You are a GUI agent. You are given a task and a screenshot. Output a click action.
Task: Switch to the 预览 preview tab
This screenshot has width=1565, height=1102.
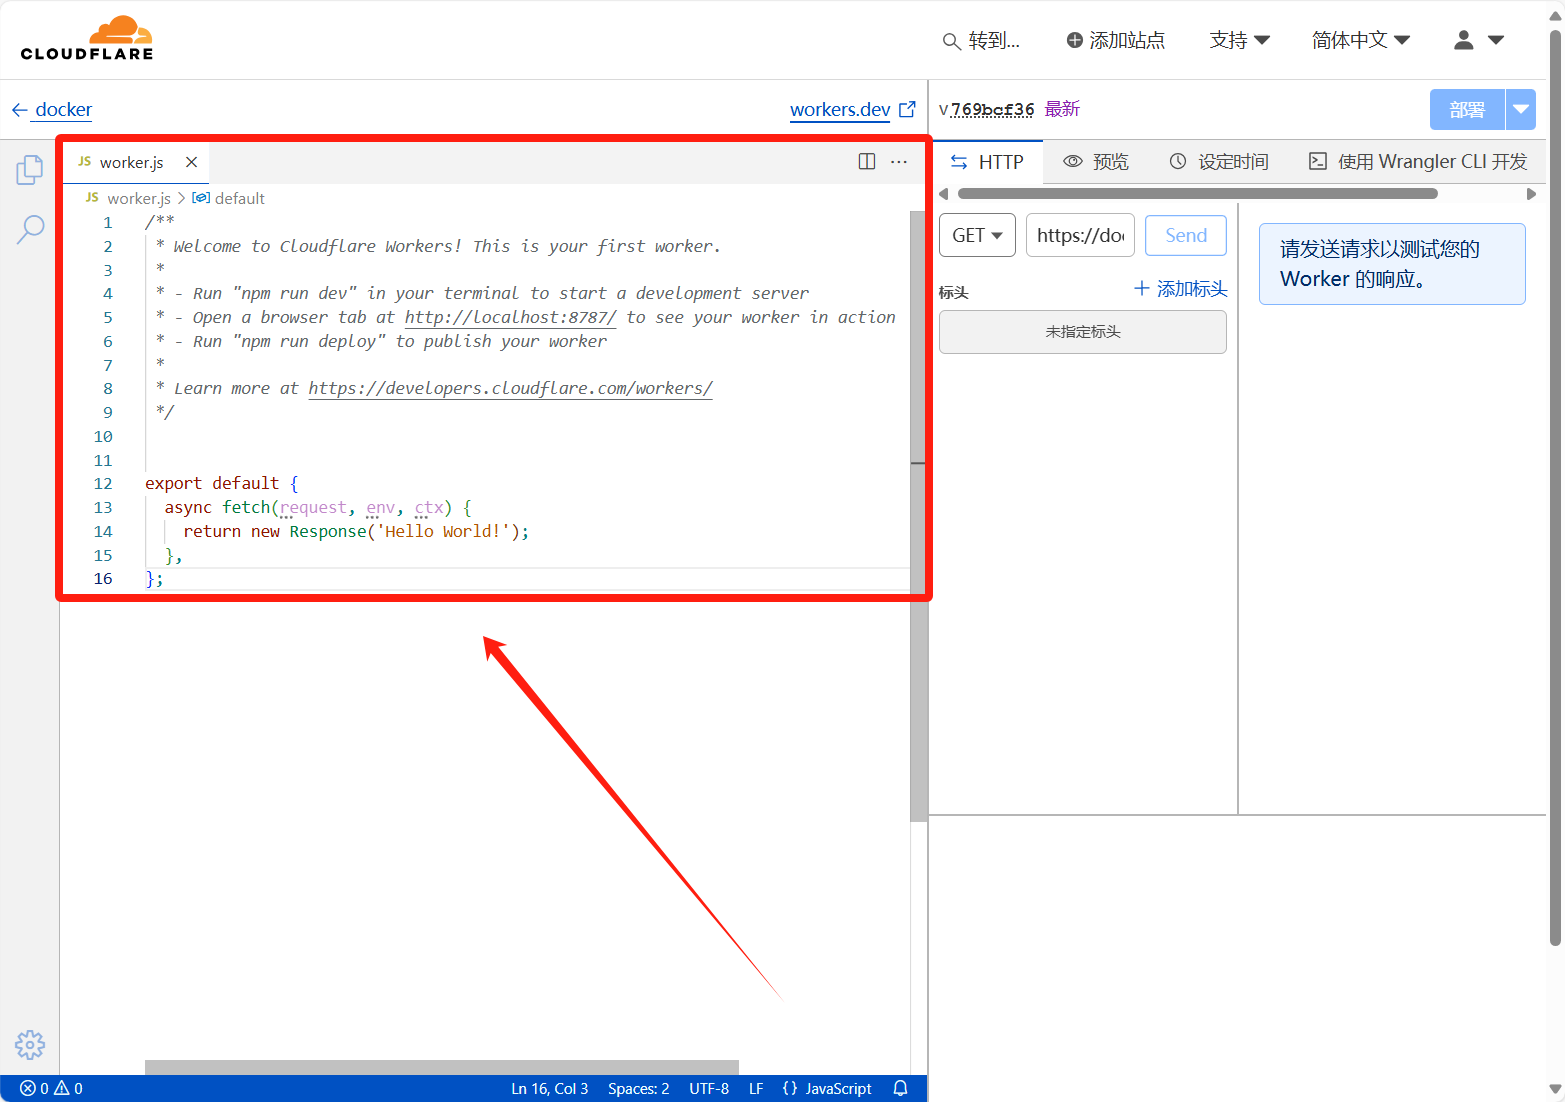coord(1096,162)
